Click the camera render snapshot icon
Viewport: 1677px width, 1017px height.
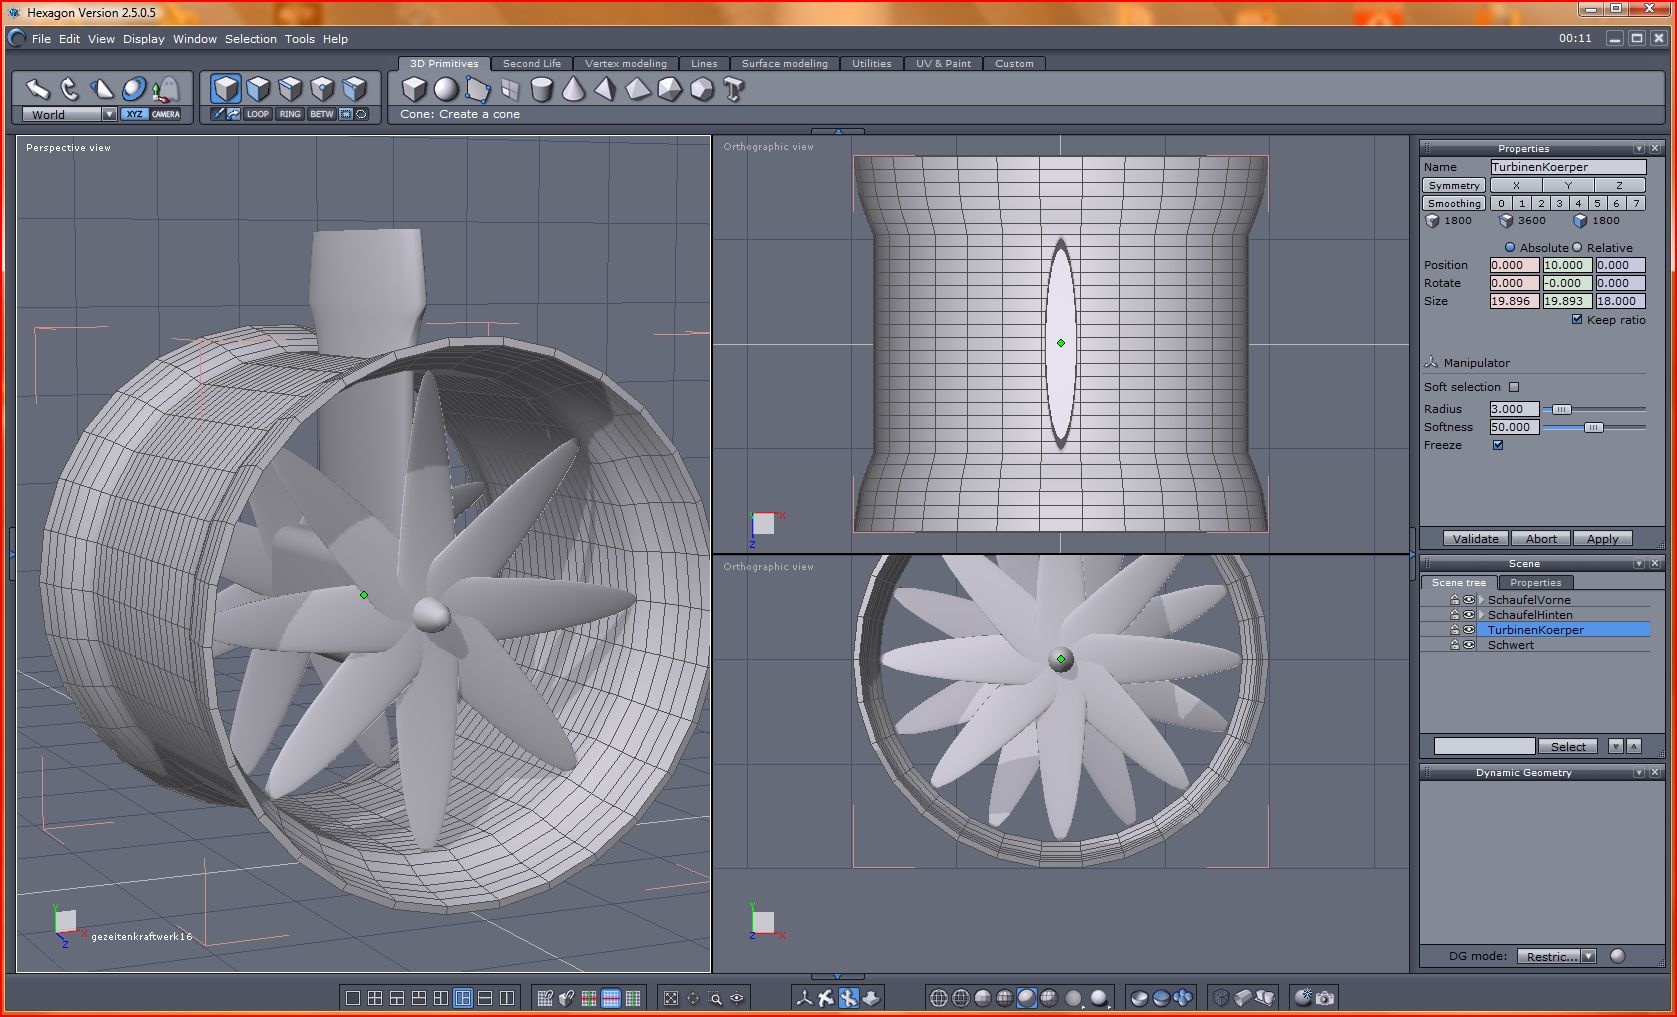pyautogui.click(x=1325, y=998)
